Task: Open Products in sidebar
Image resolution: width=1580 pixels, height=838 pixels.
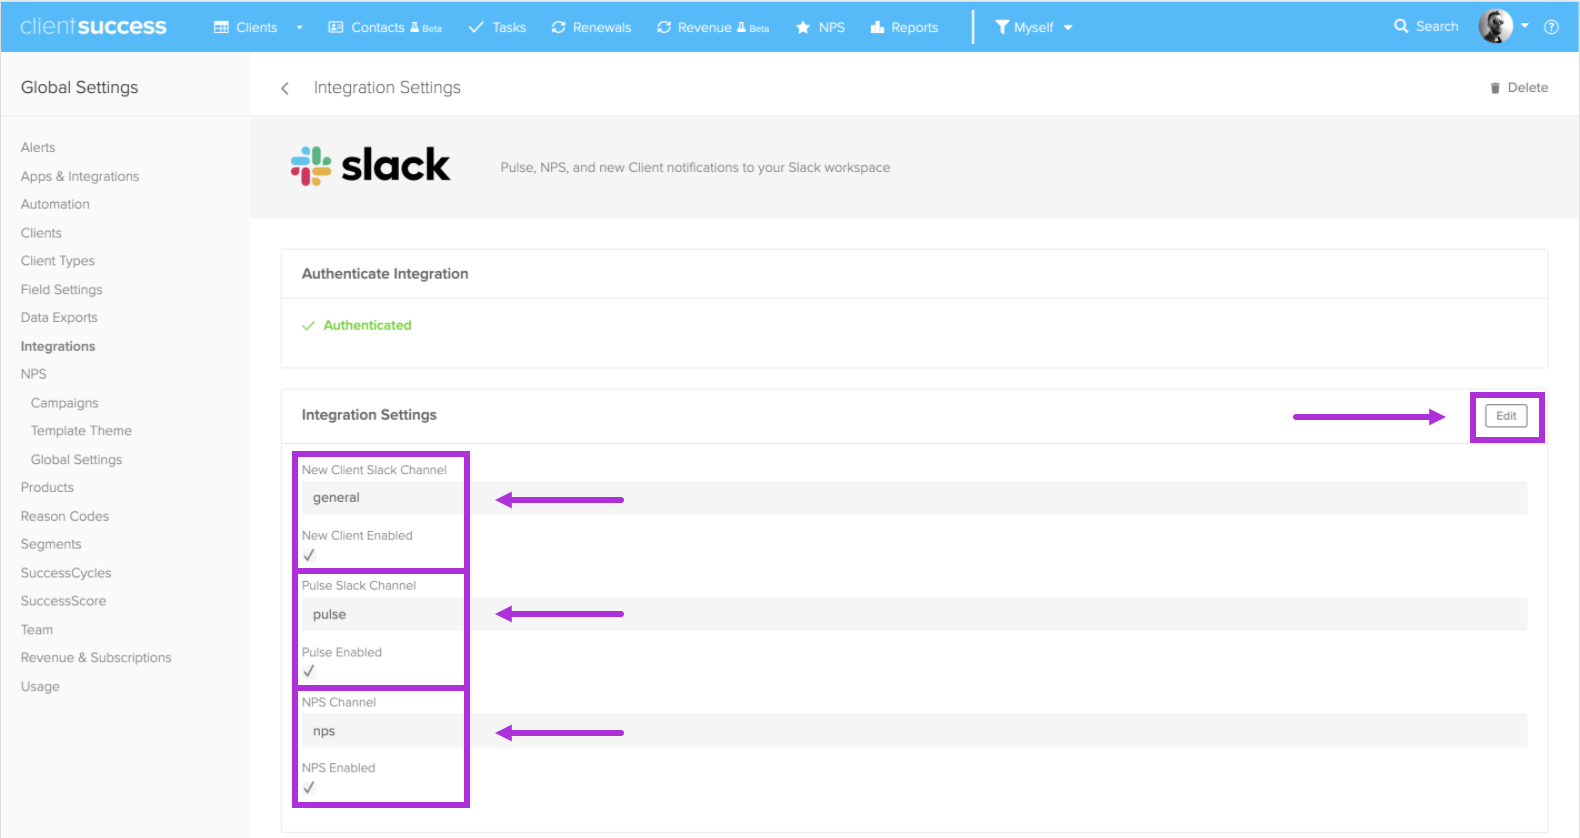Action: [x=47, y=488]
